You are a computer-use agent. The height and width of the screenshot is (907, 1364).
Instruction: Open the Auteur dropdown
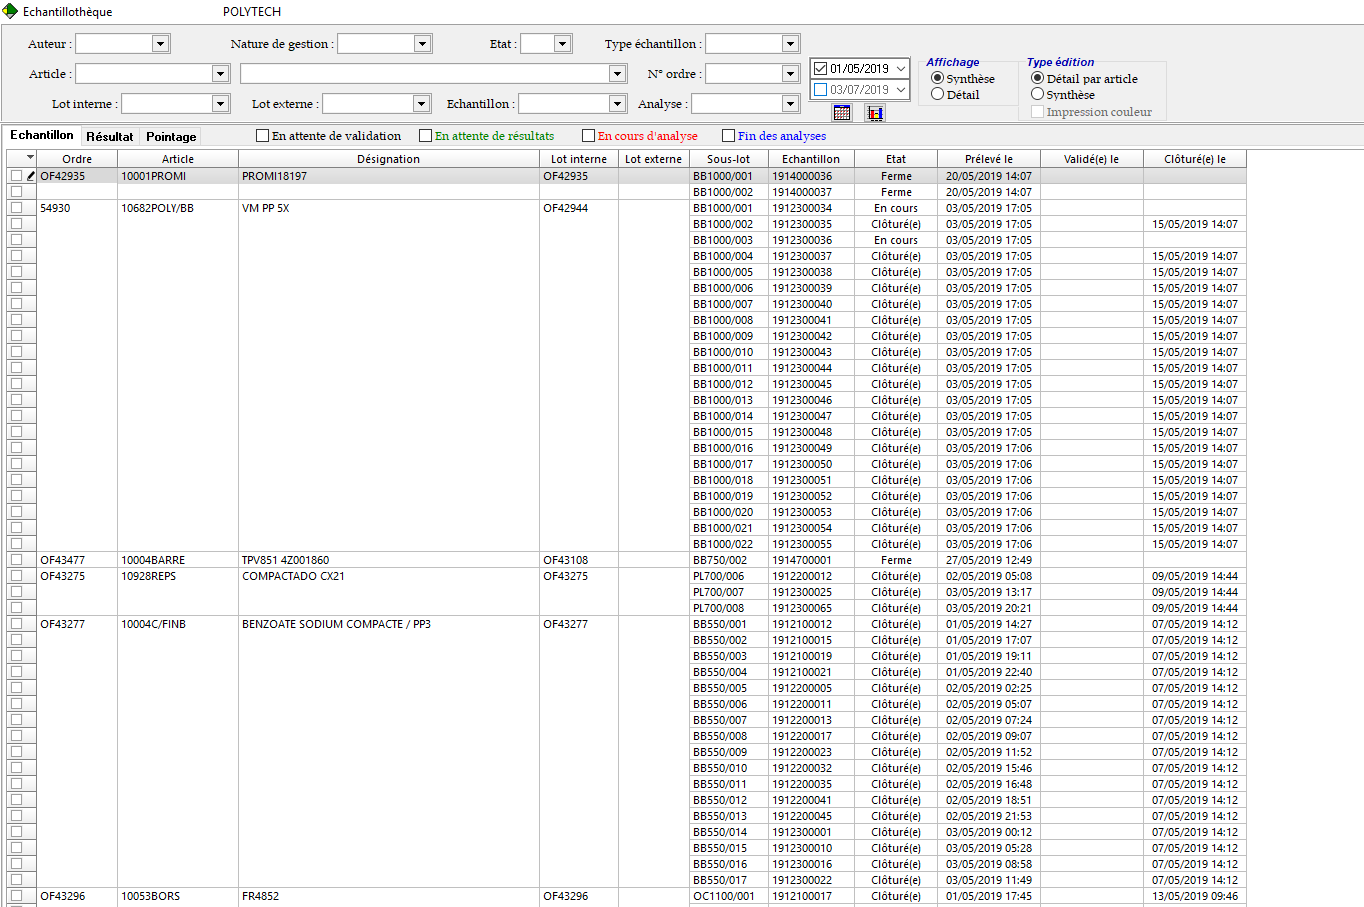pos(160,44)
